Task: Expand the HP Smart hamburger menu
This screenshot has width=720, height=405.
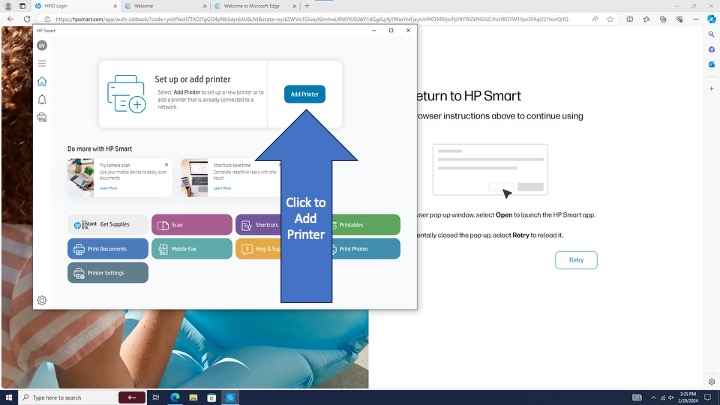Action: [x=42, y=63]
